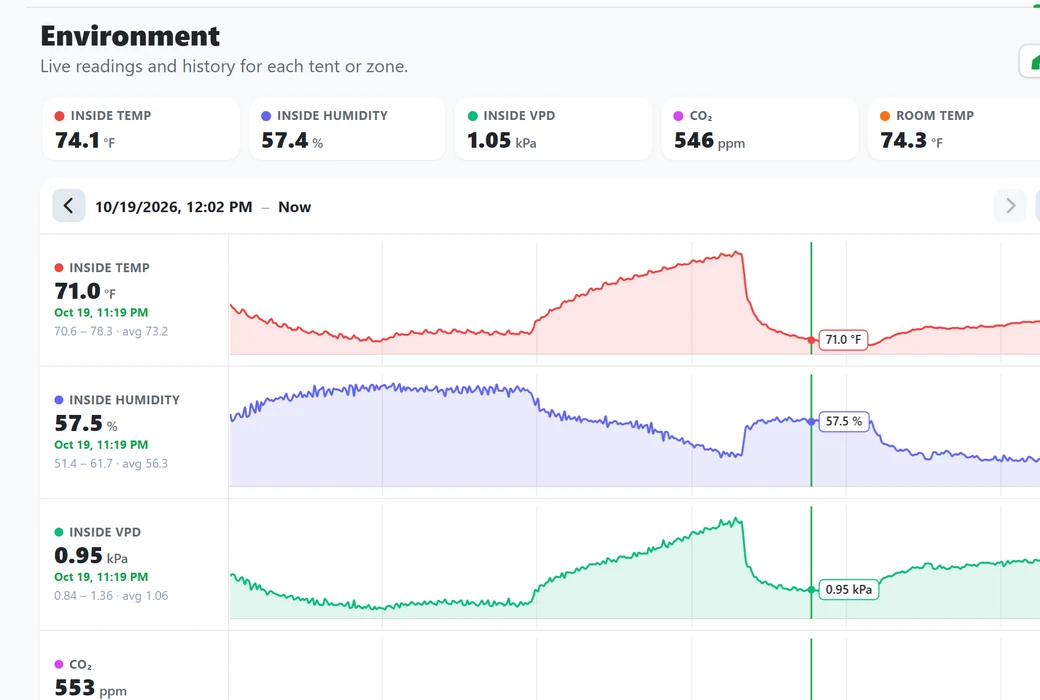Advance to the next time range arrow
This screenshot has height=700, width=1040.
pyautogui.click(x=1009, y=206)
